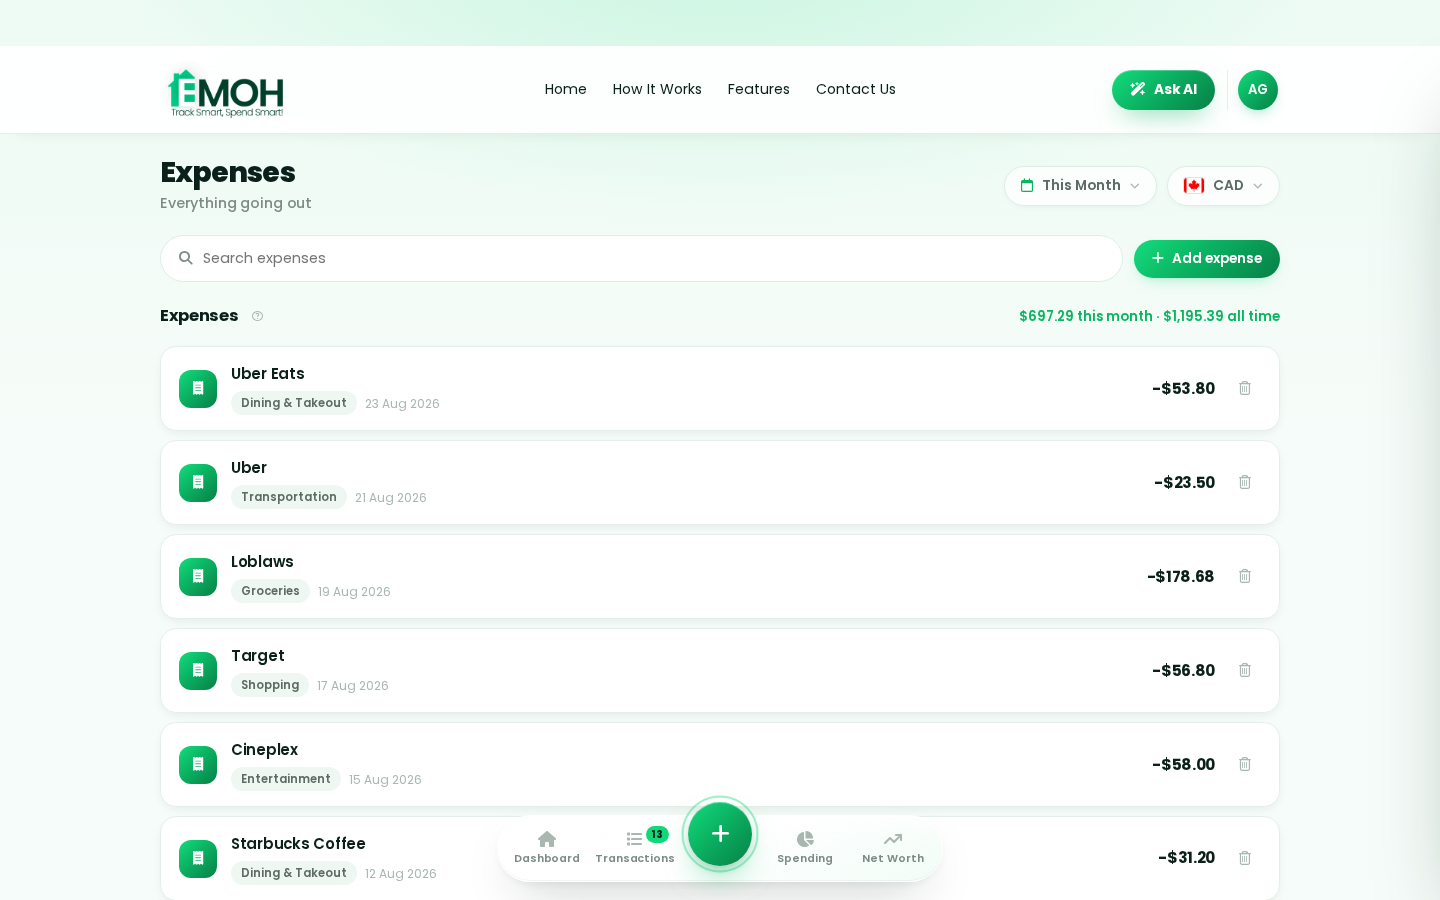Click the -$178.68 amount
Viewport: 1440px width, 900px height.
[x=1180, y=577]
